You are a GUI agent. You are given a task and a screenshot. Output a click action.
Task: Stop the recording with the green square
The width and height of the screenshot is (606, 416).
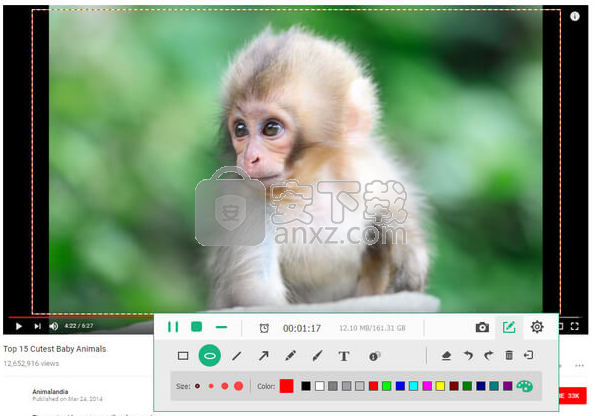coord(197,327)
